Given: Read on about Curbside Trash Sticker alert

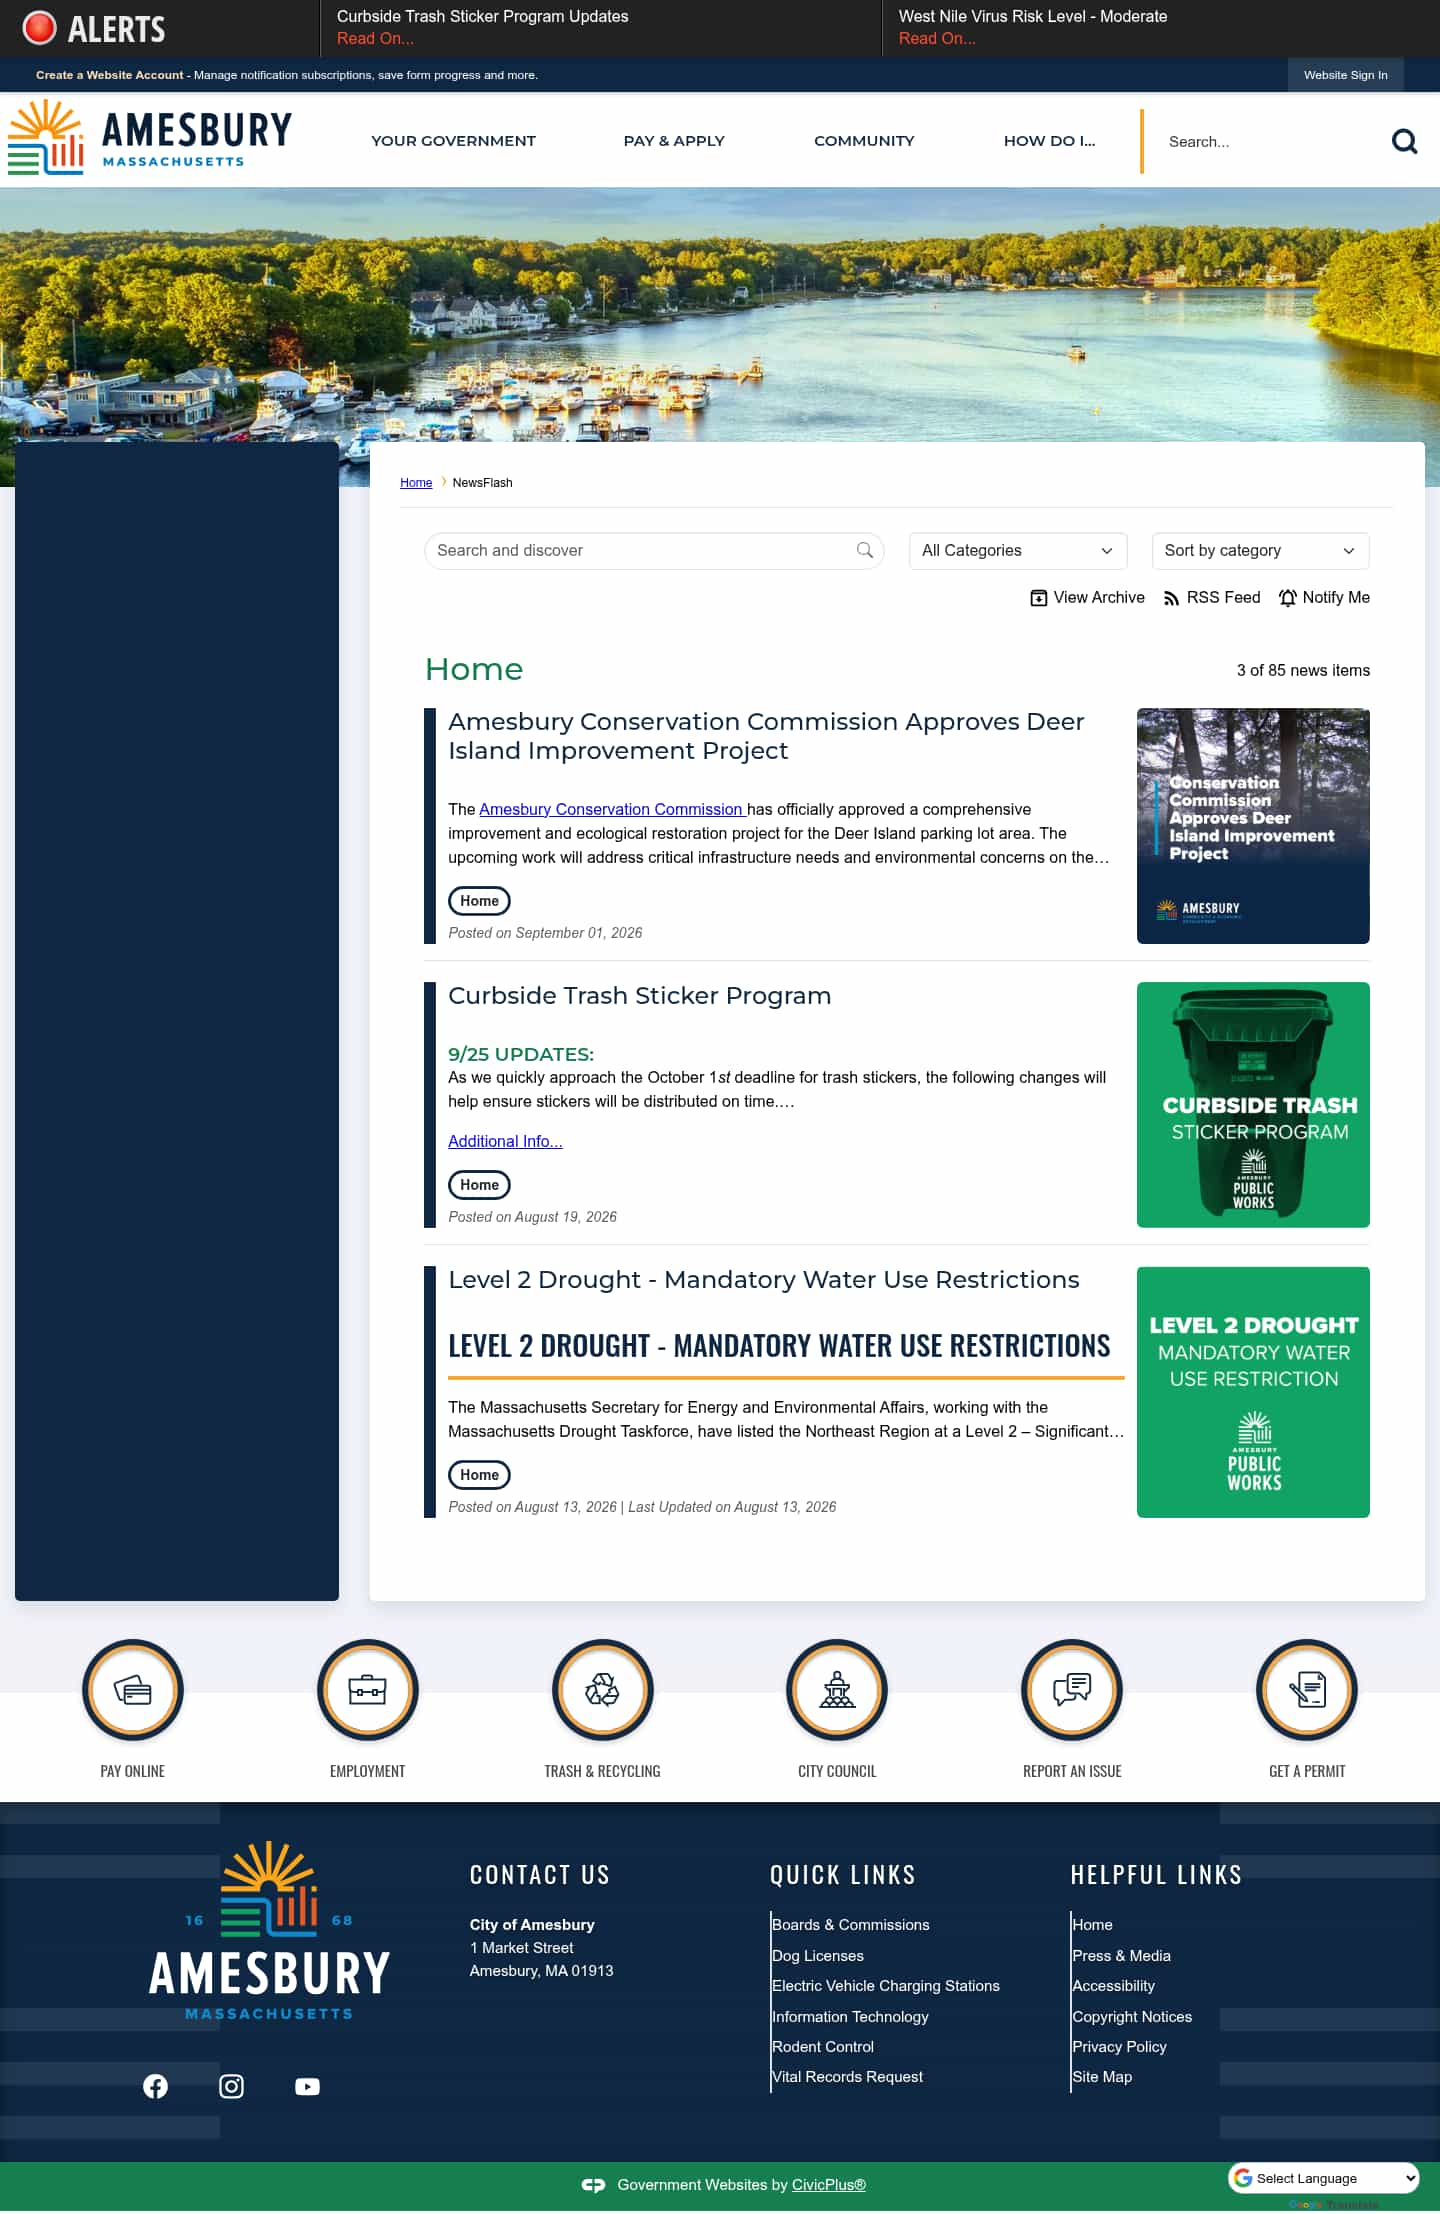Looking at the screenshot, I should click(375, 38).
